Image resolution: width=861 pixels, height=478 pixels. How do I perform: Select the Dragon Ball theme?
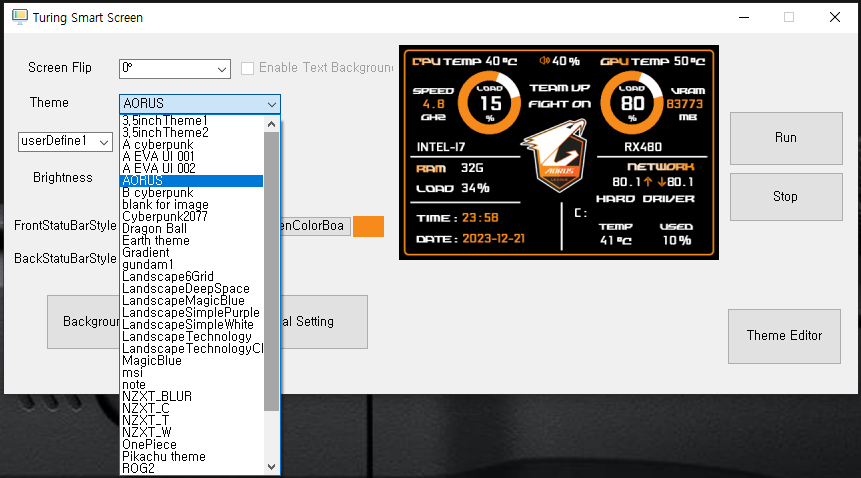pyautogui.click(x=191, y=228)
